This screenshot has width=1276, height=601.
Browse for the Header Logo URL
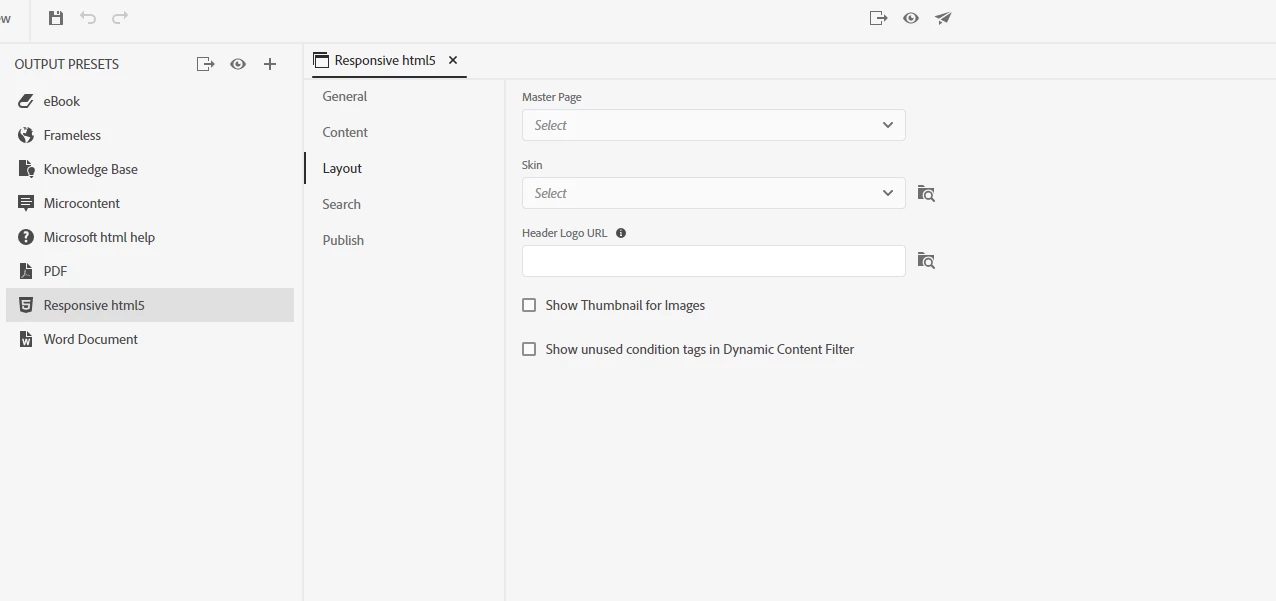click(x=926, y=261)
